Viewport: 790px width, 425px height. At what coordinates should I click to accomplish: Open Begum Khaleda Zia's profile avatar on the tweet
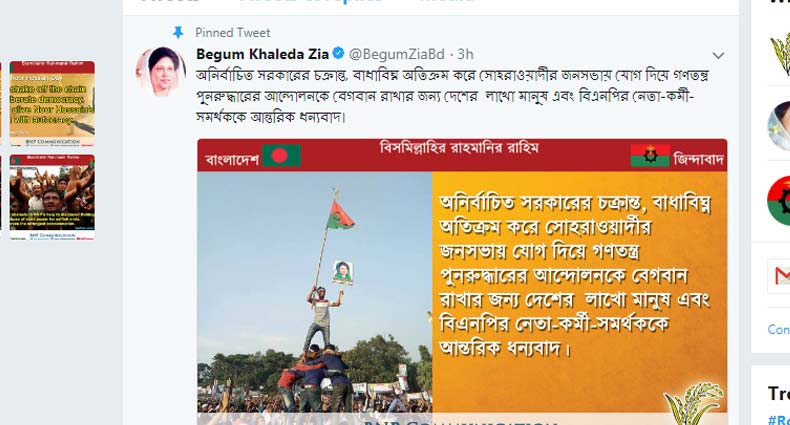(x=161, y=71)
